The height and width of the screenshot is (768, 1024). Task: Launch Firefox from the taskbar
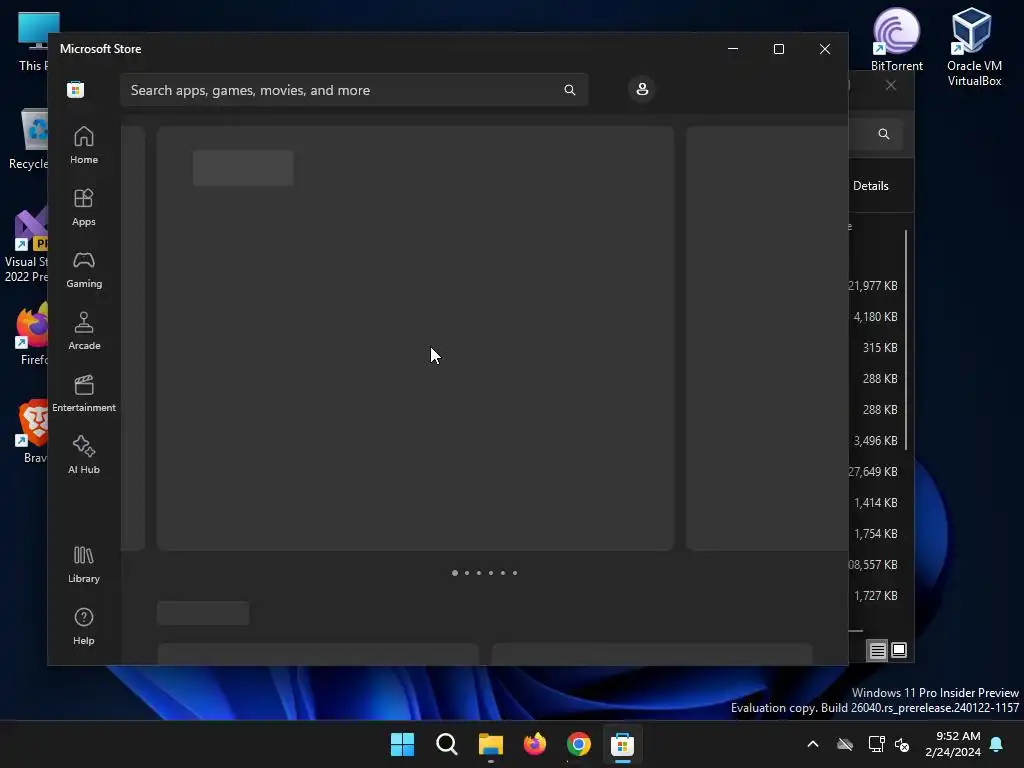coord(535,744)
